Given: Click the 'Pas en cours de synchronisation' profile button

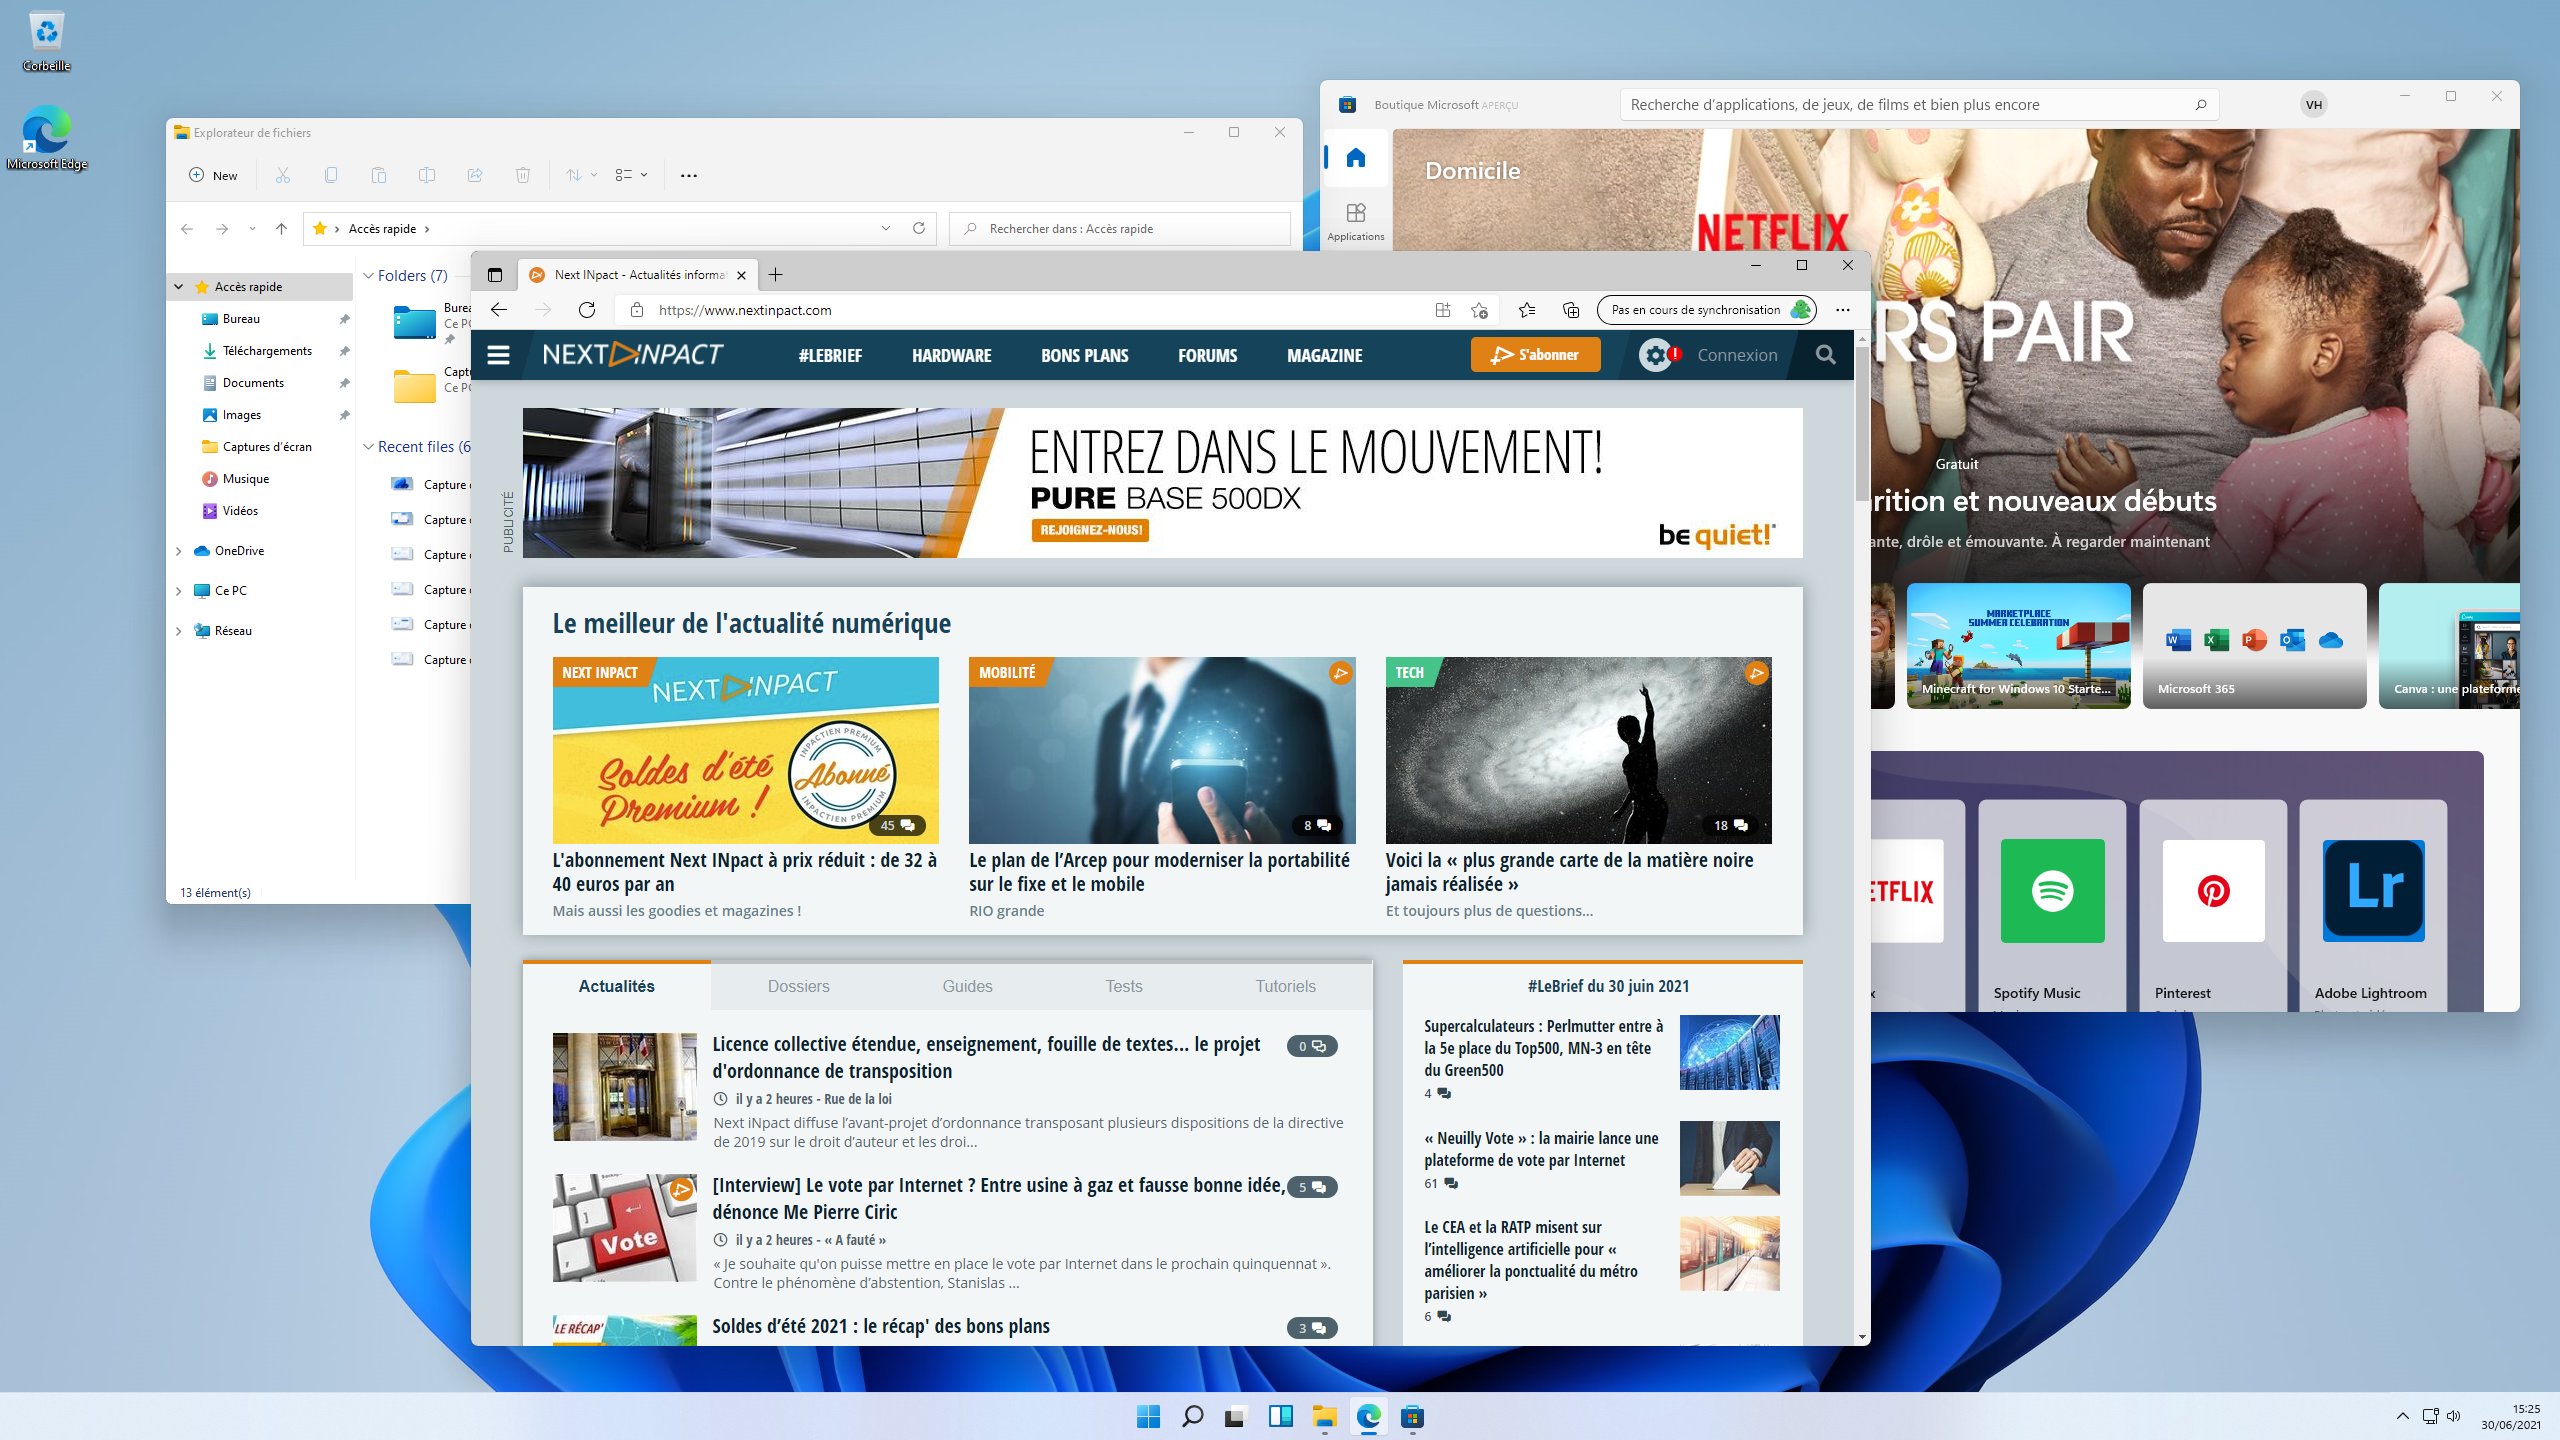Looking at the screenshot, I should coord(1707,310).
